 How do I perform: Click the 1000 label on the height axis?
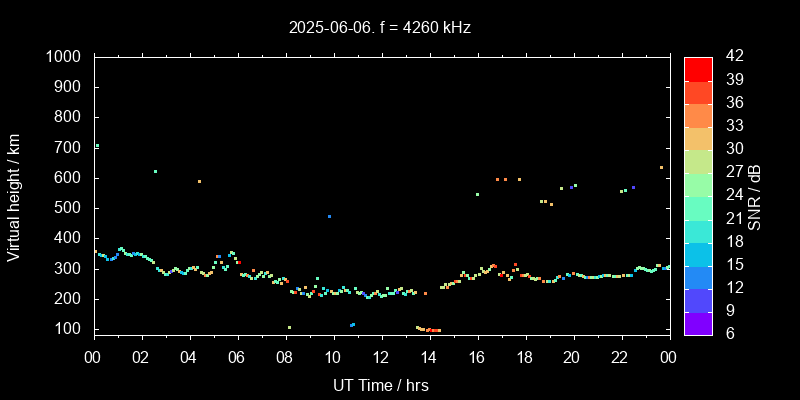(66, 57)
